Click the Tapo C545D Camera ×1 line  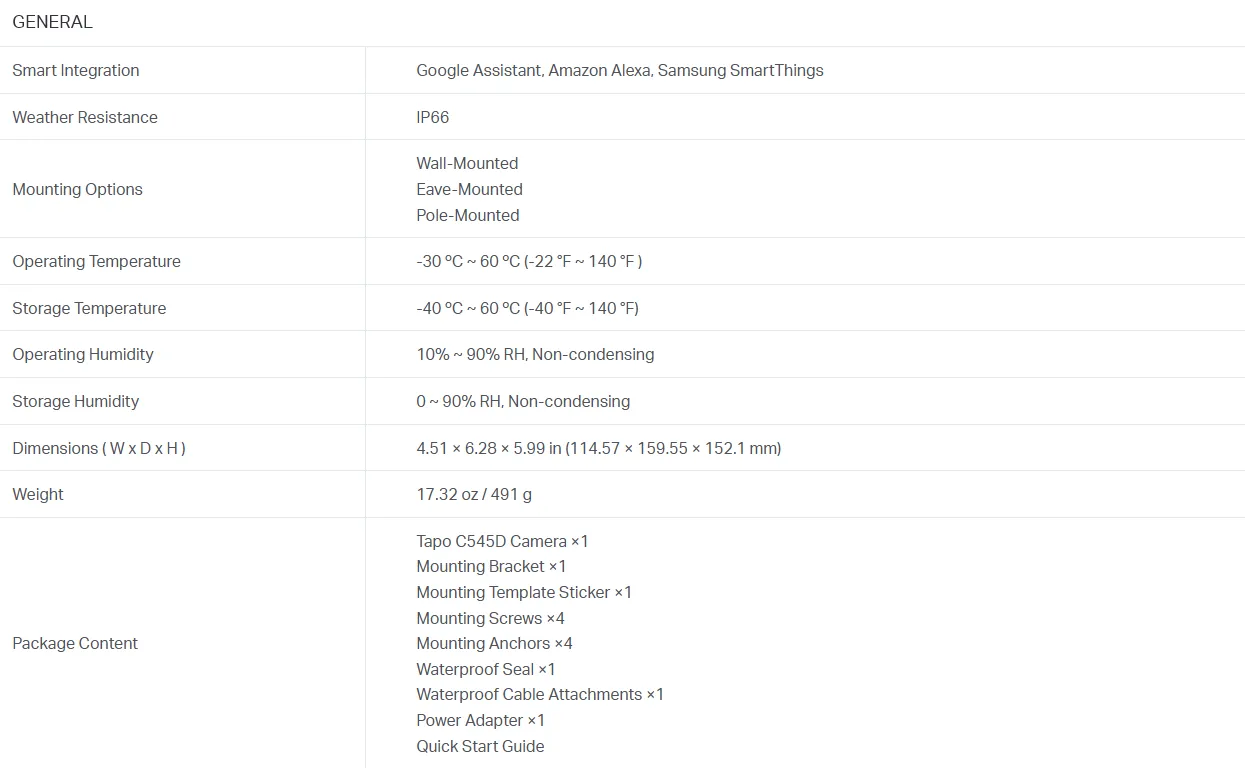(502, 541)
